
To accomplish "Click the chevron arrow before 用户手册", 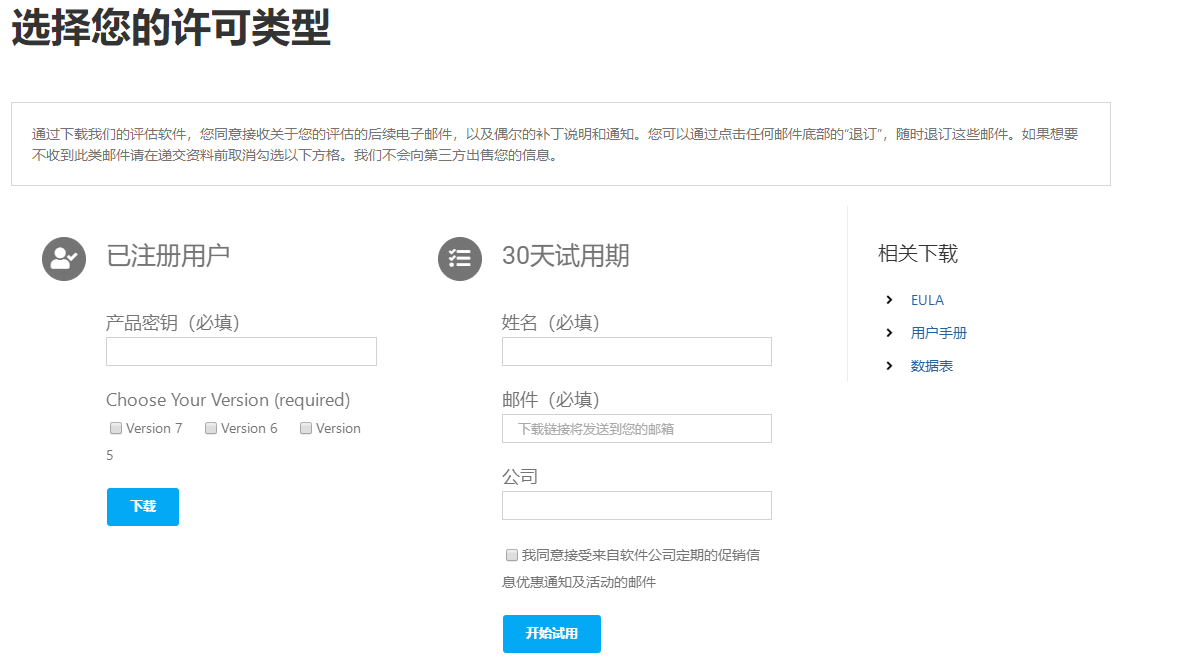I will [889, 332].
